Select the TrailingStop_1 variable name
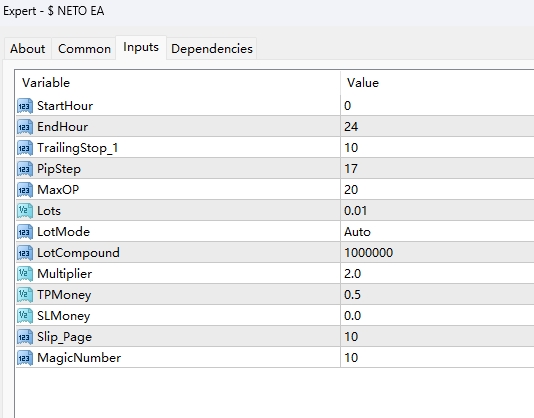Screen dimensions: 534x418 click(x=77, y=148)
